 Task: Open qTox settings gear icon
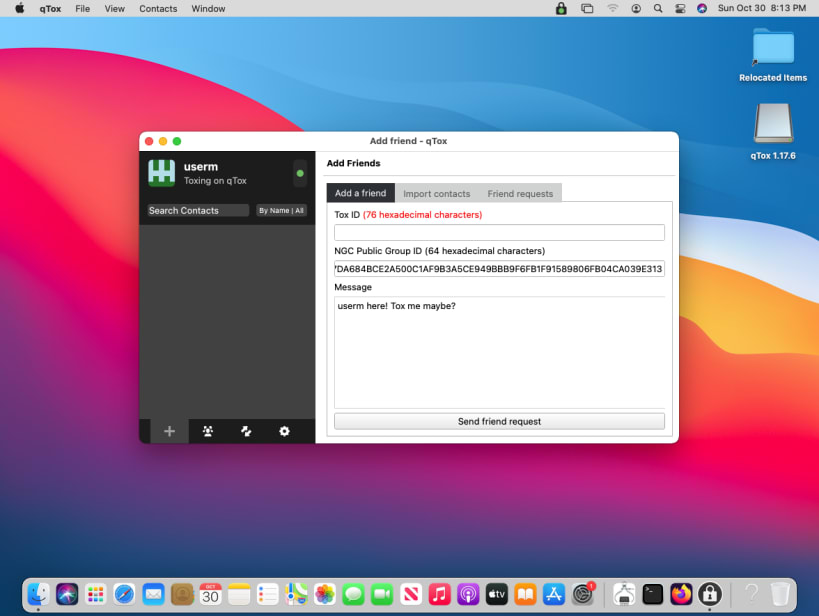(x=284, y=431)
